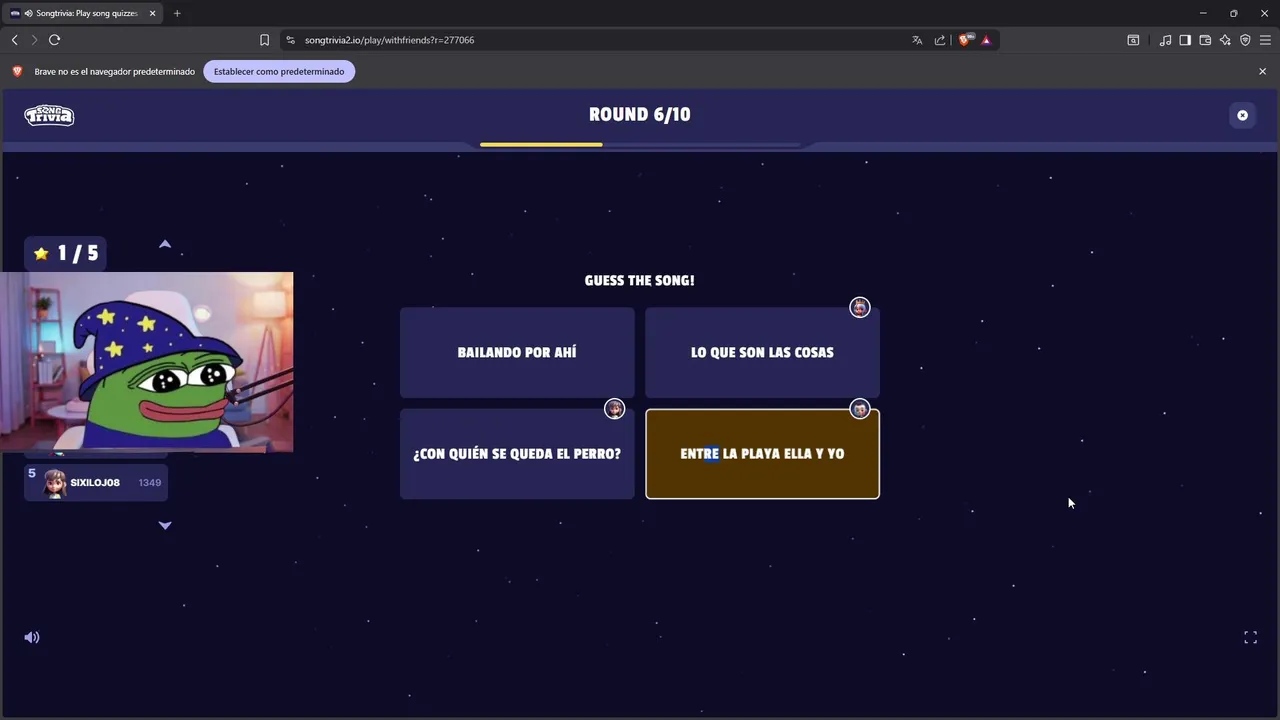Dismiss the default browser notification bar
1280x720 pixels.
point(1262,71)
